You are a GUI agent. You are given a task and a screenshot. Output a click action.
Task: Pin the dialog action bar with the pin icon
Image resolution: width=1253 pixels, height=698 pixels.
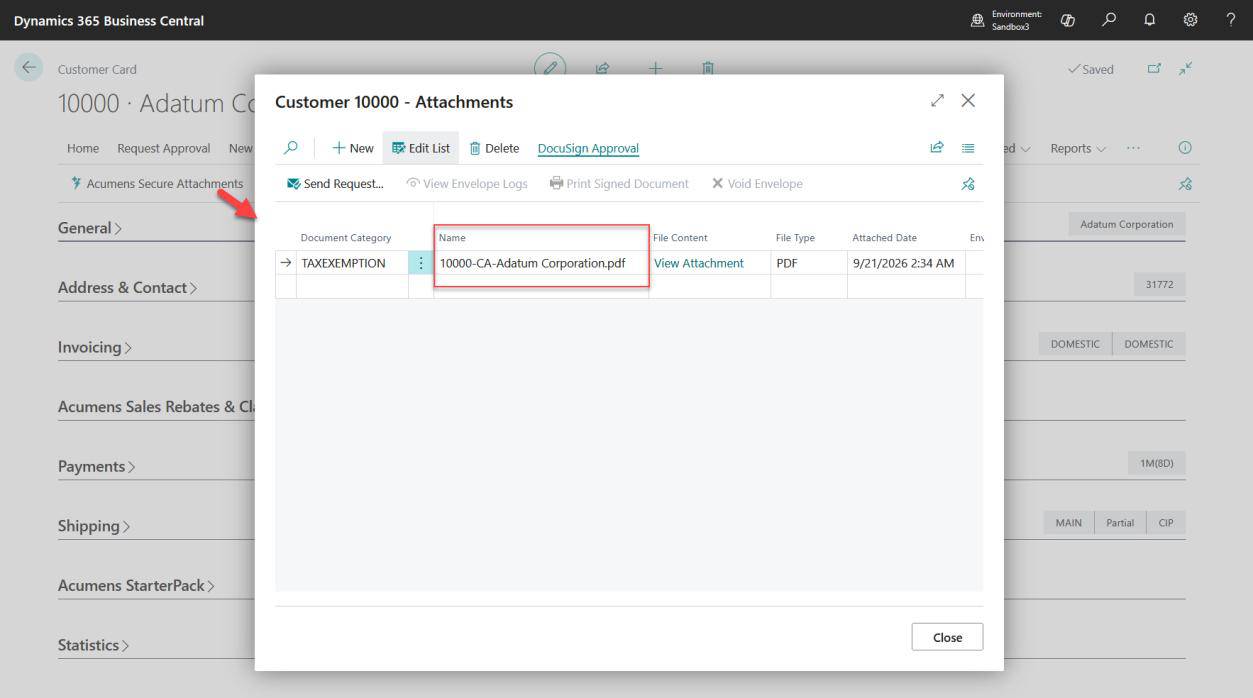[968, 184]
